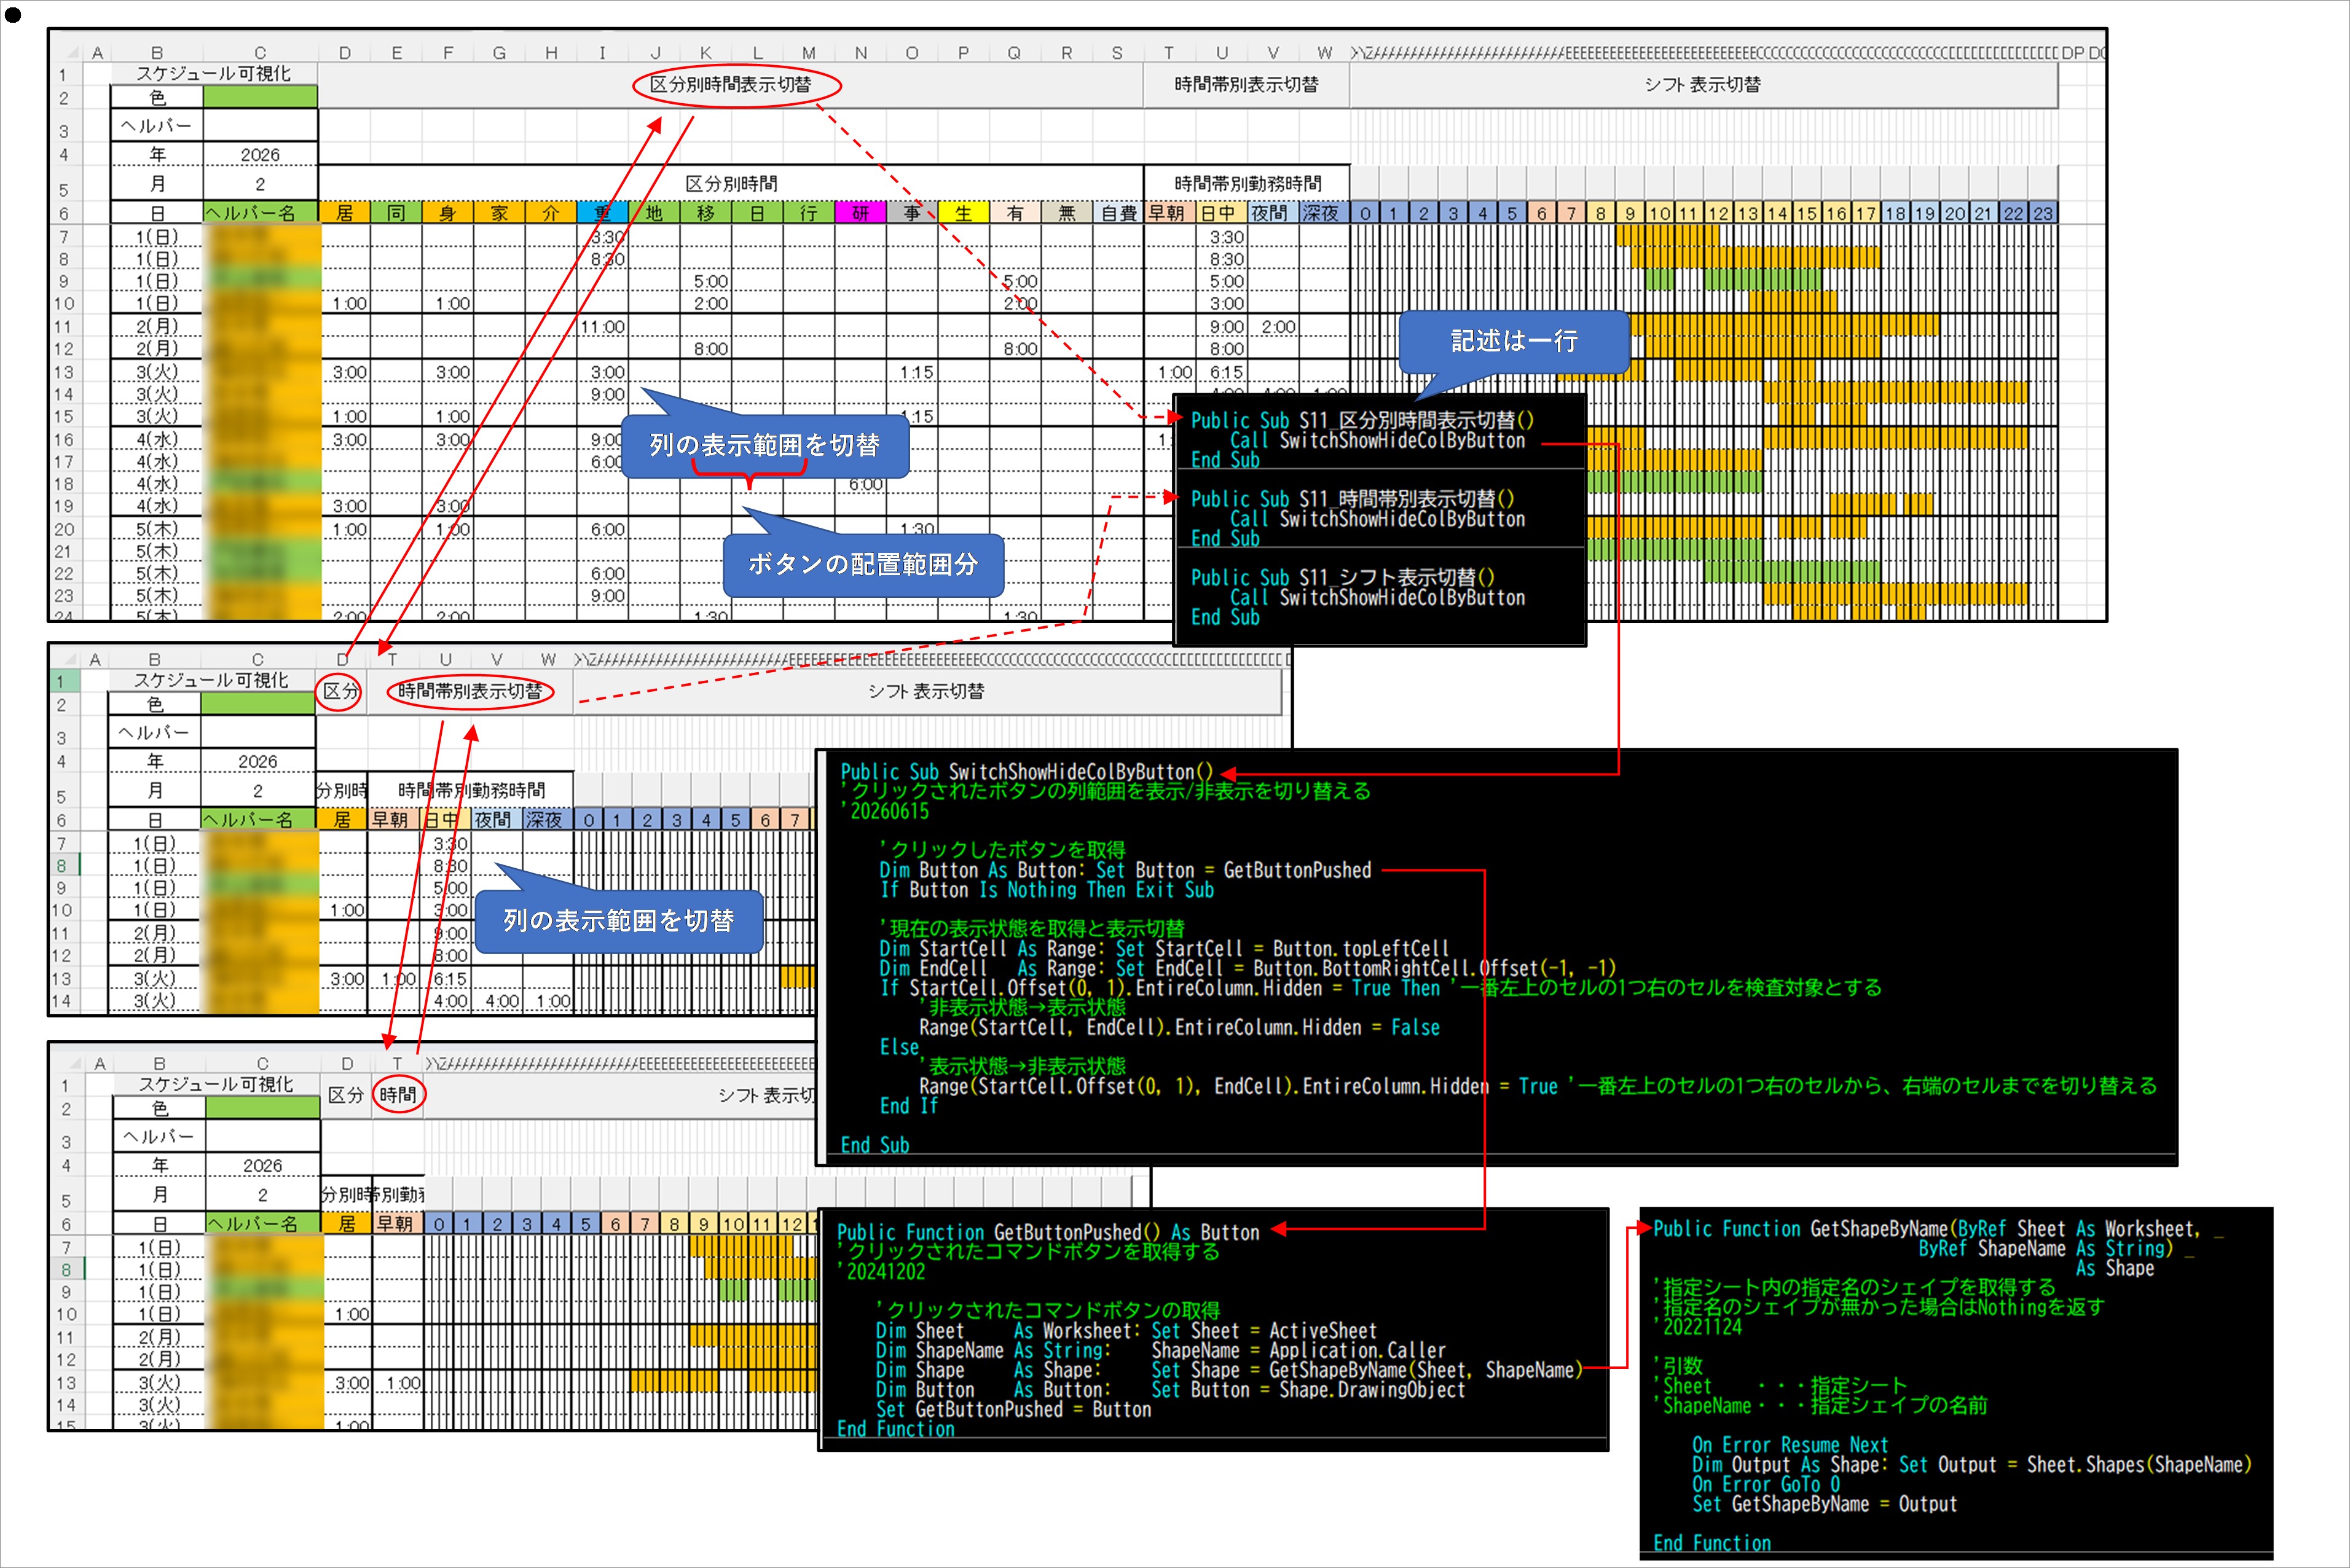This screenshot has width=2350, height=1568.
Task: Click On Error Resume Next code line
Action: click(x=1790, y=1445)
